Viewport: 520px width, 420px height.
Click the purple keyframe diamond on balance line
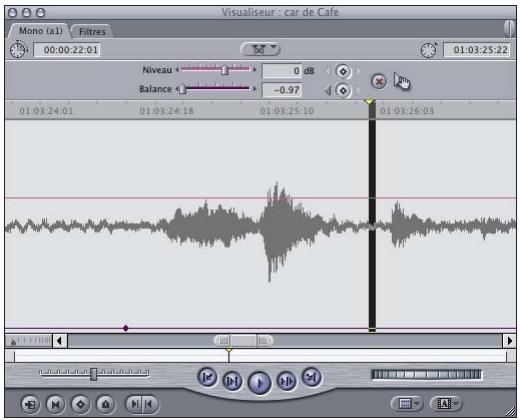click(126, 328)
